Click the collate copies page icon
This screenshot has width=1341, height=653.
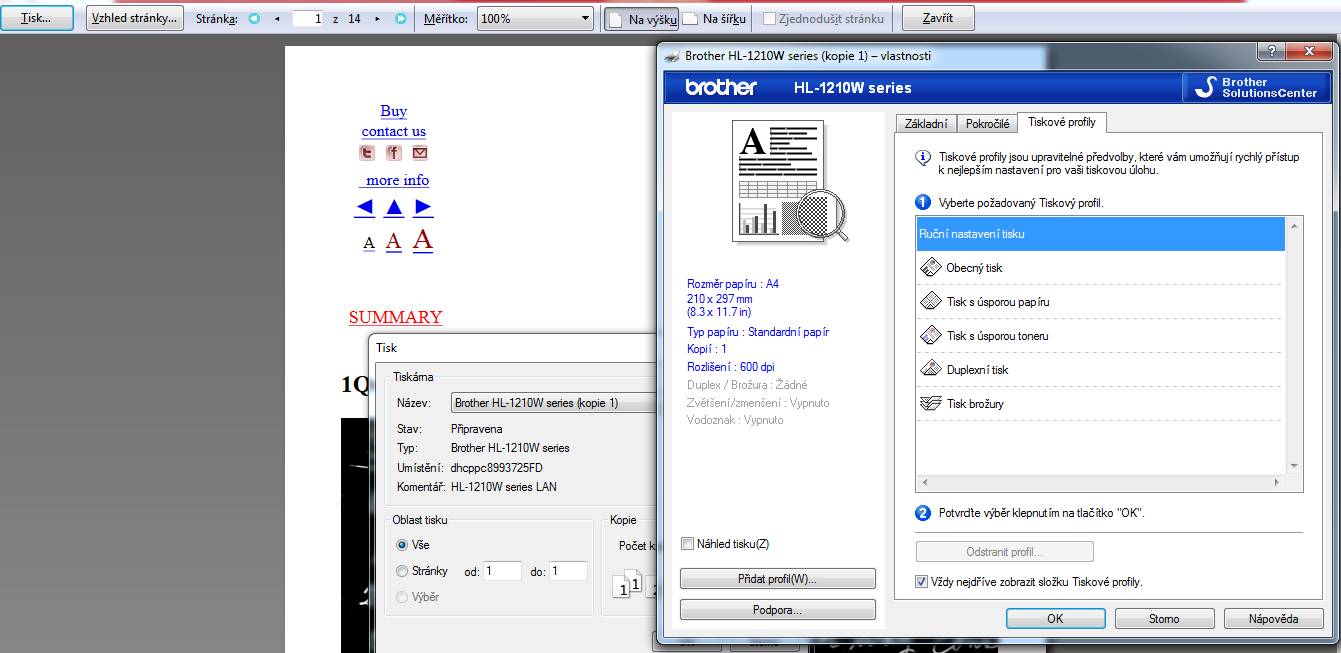click(x=629, y=584)
